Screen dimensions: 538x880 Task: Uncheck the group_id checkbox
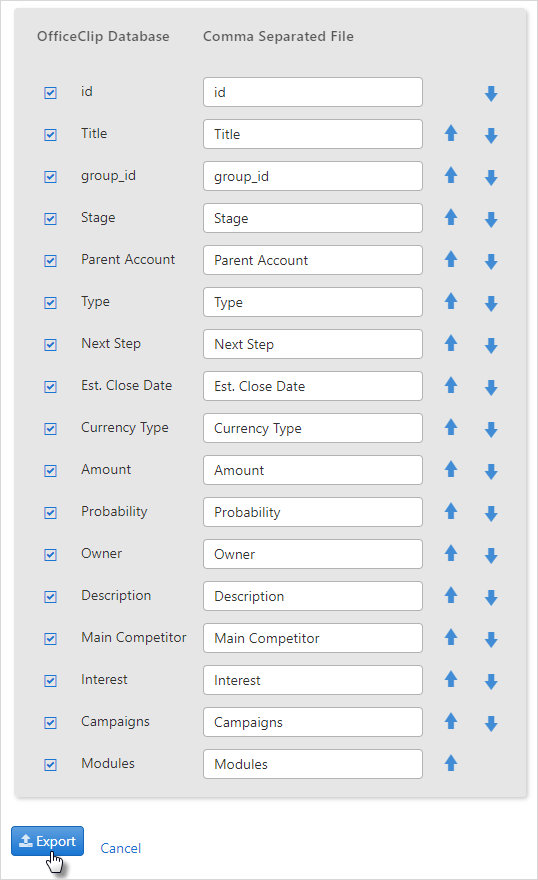[x=50, y=177]
